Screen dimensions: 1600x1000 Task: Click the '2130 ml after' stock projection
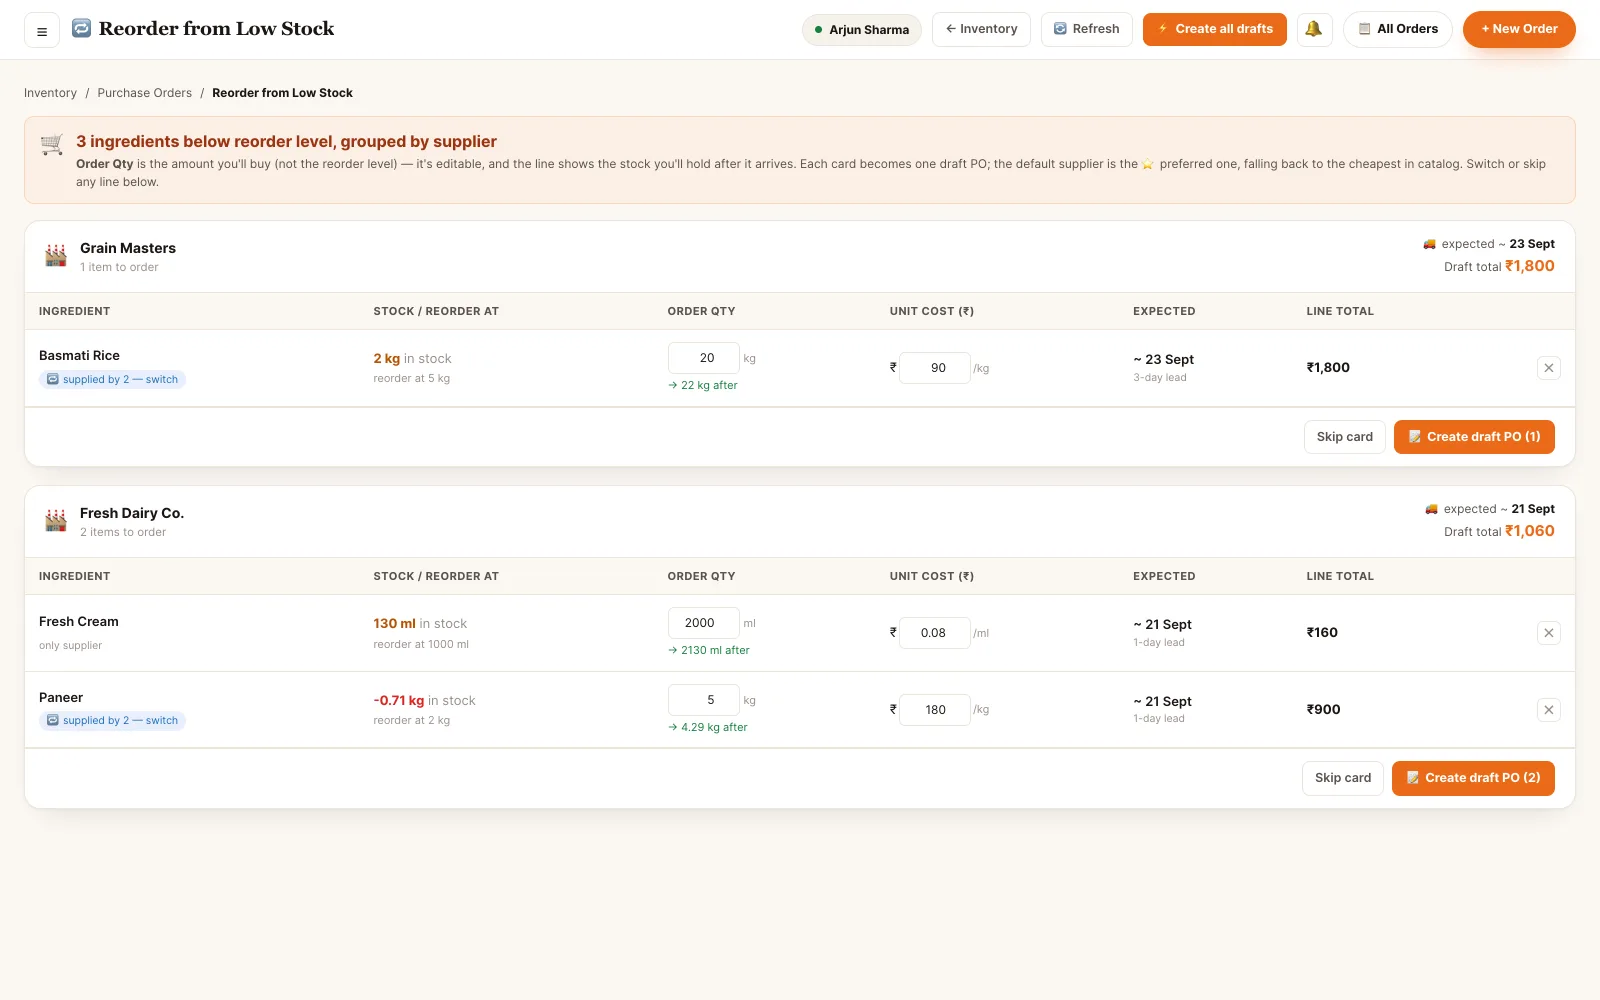pyautogui.click(x=709, y=650)
